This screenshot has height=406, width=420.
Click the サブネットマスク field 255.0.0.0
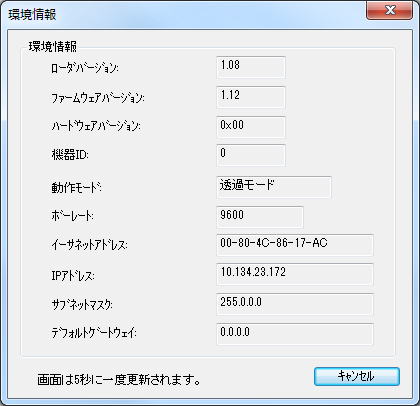pos(295,304)
